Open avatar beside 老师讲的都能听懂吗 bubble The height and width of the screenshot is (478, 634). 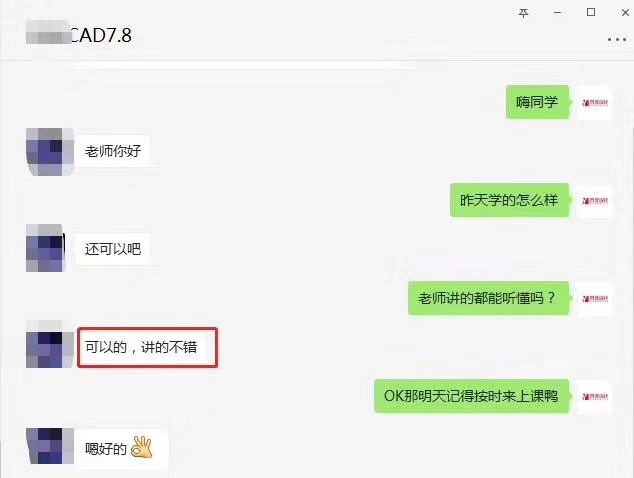point(594,298)
